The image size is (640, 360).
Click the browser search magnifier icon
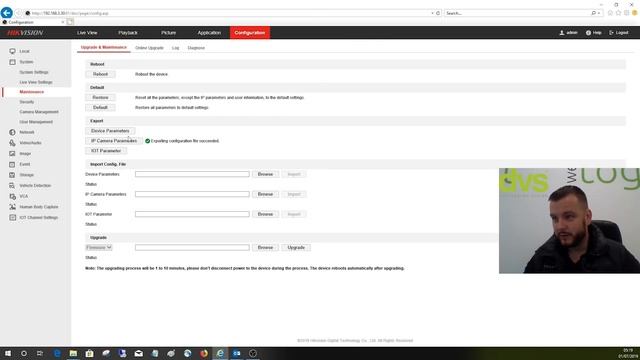pyautogui.click(x=593, y=13)
